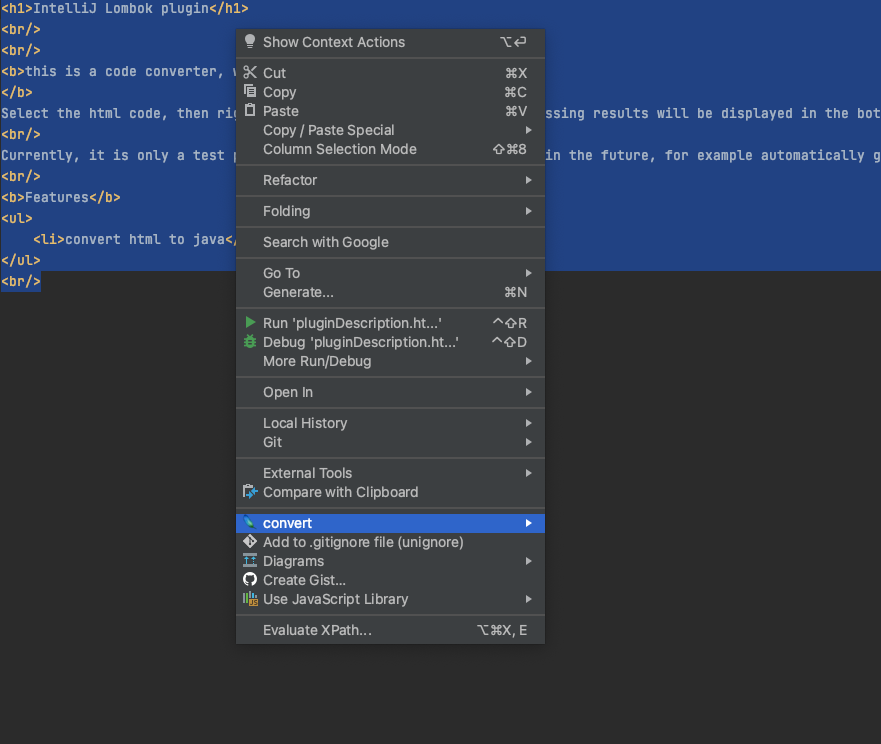Open the Open In entry

pos(390,392)
